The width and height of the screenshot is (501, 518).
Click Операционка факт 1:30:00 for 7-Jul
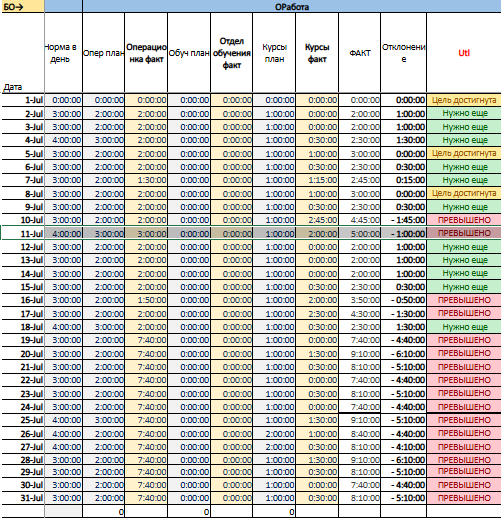[146, 180]
